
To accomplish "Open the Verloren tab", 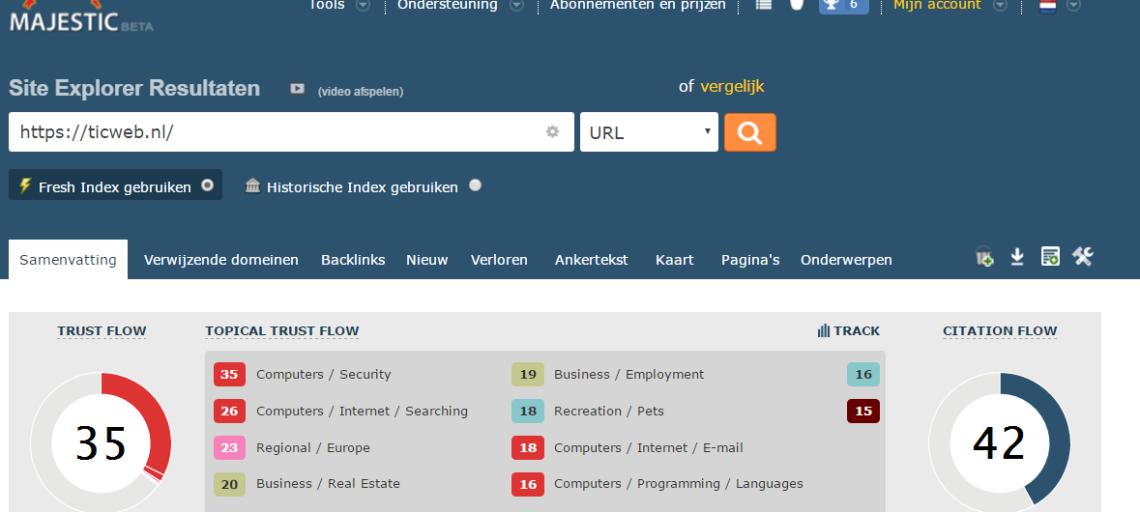I will tap(499, 260).
